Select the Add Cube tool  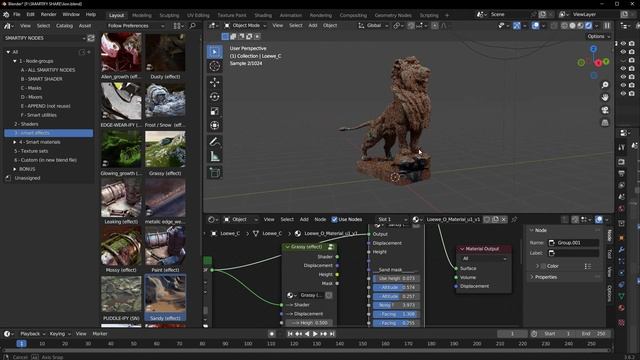point(215,172)
